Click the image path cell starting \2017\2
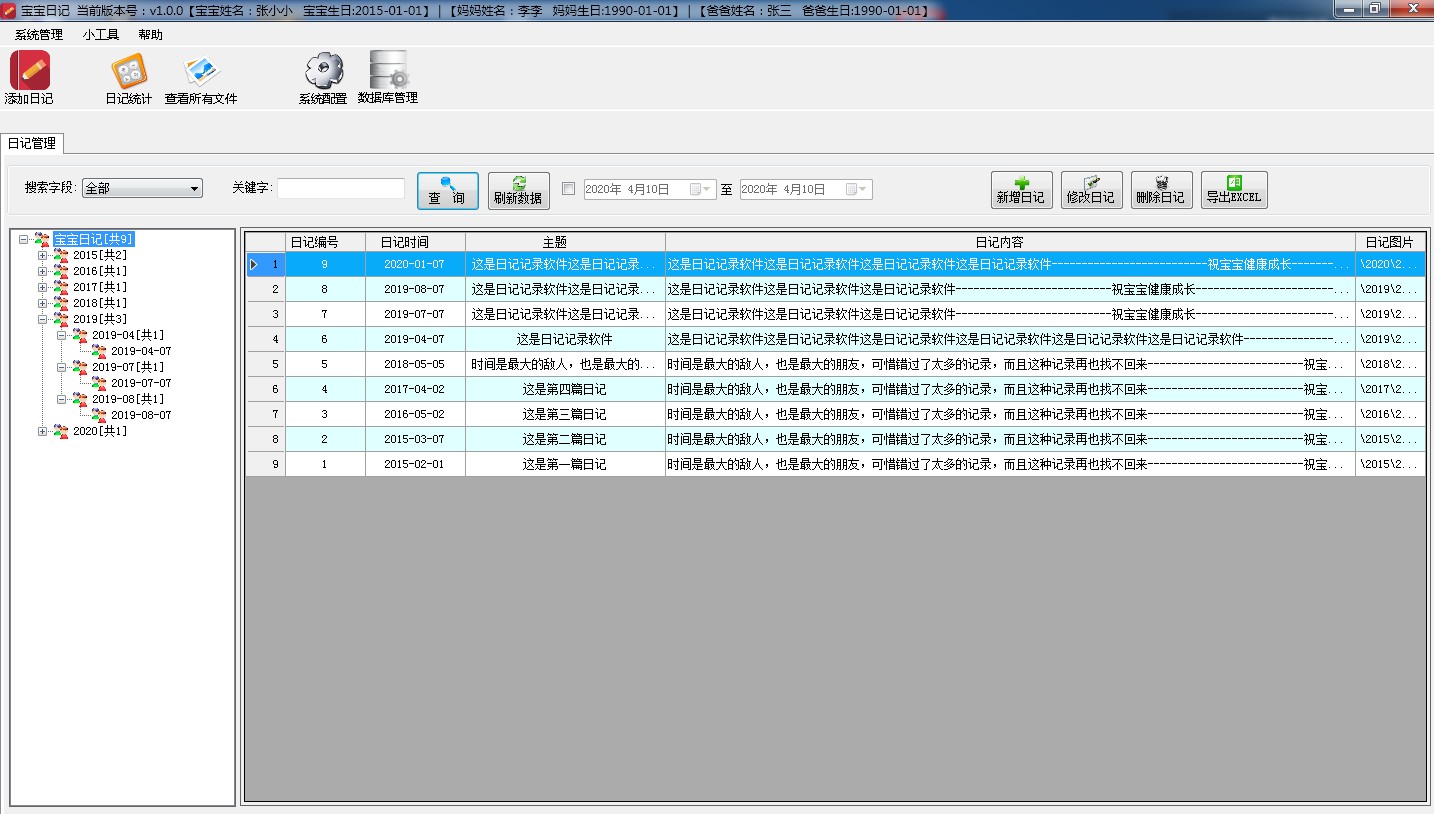 pos(1390,389)
